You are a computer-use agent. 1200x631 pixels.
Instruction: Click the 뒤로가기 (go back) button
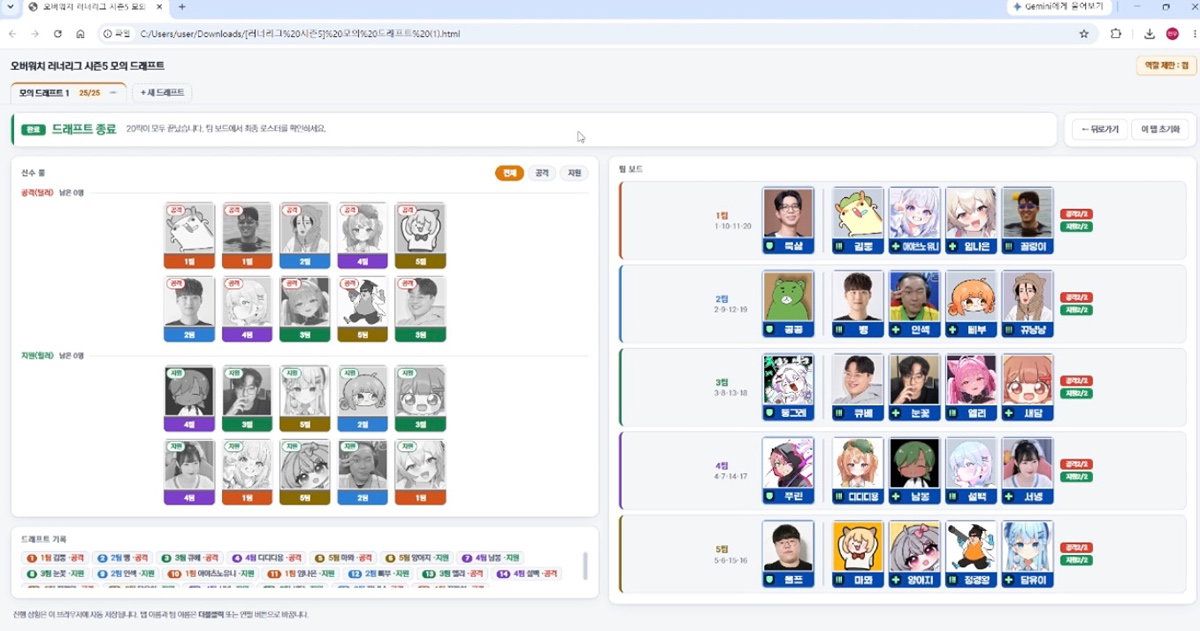tap(1100, 129)
